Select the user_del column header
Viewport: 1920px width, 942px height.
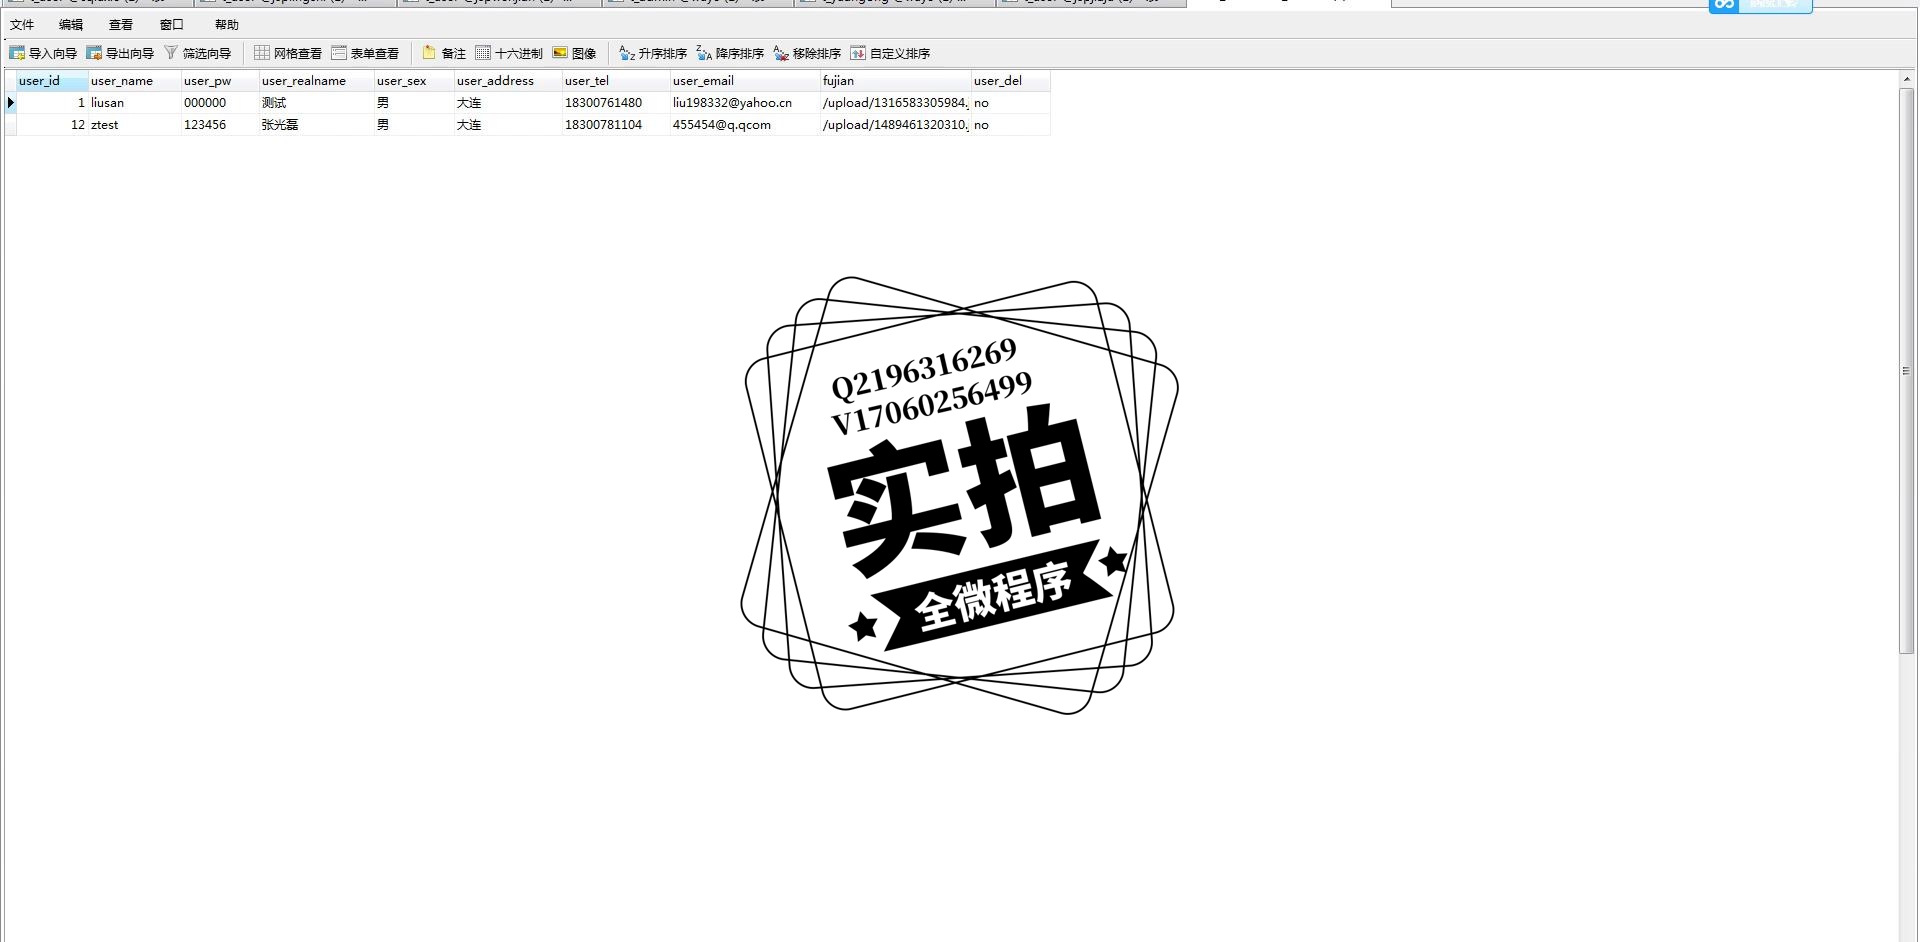1011,81
